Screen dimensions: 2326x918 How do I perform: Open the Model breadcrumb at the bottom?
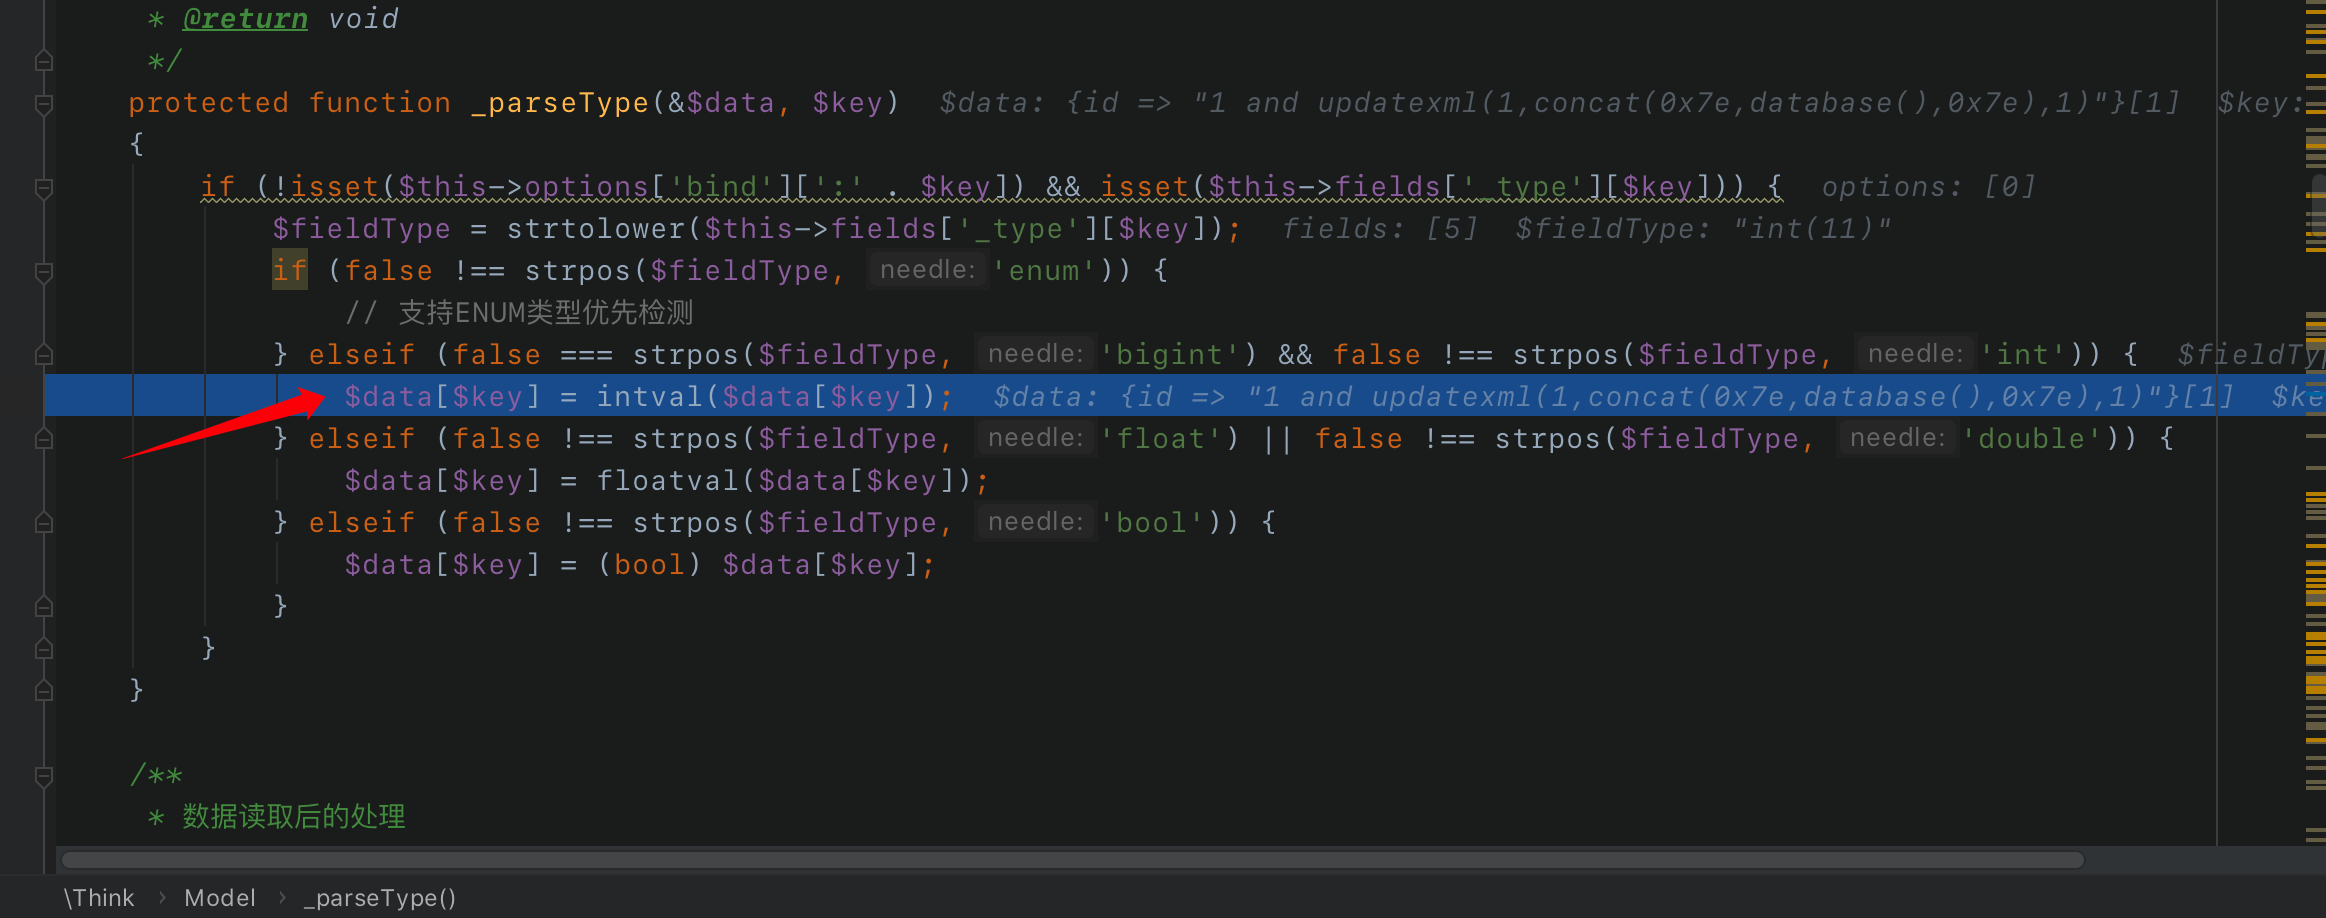220,897
